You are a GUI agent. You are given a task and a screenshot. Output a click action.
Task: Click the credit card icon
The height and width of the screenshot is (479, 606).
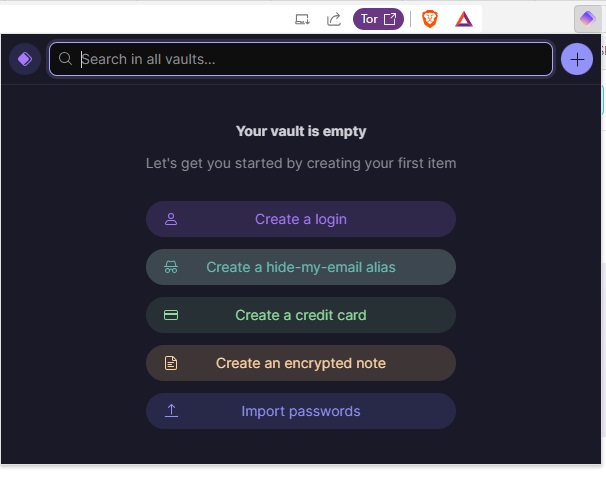pos(171,315)
